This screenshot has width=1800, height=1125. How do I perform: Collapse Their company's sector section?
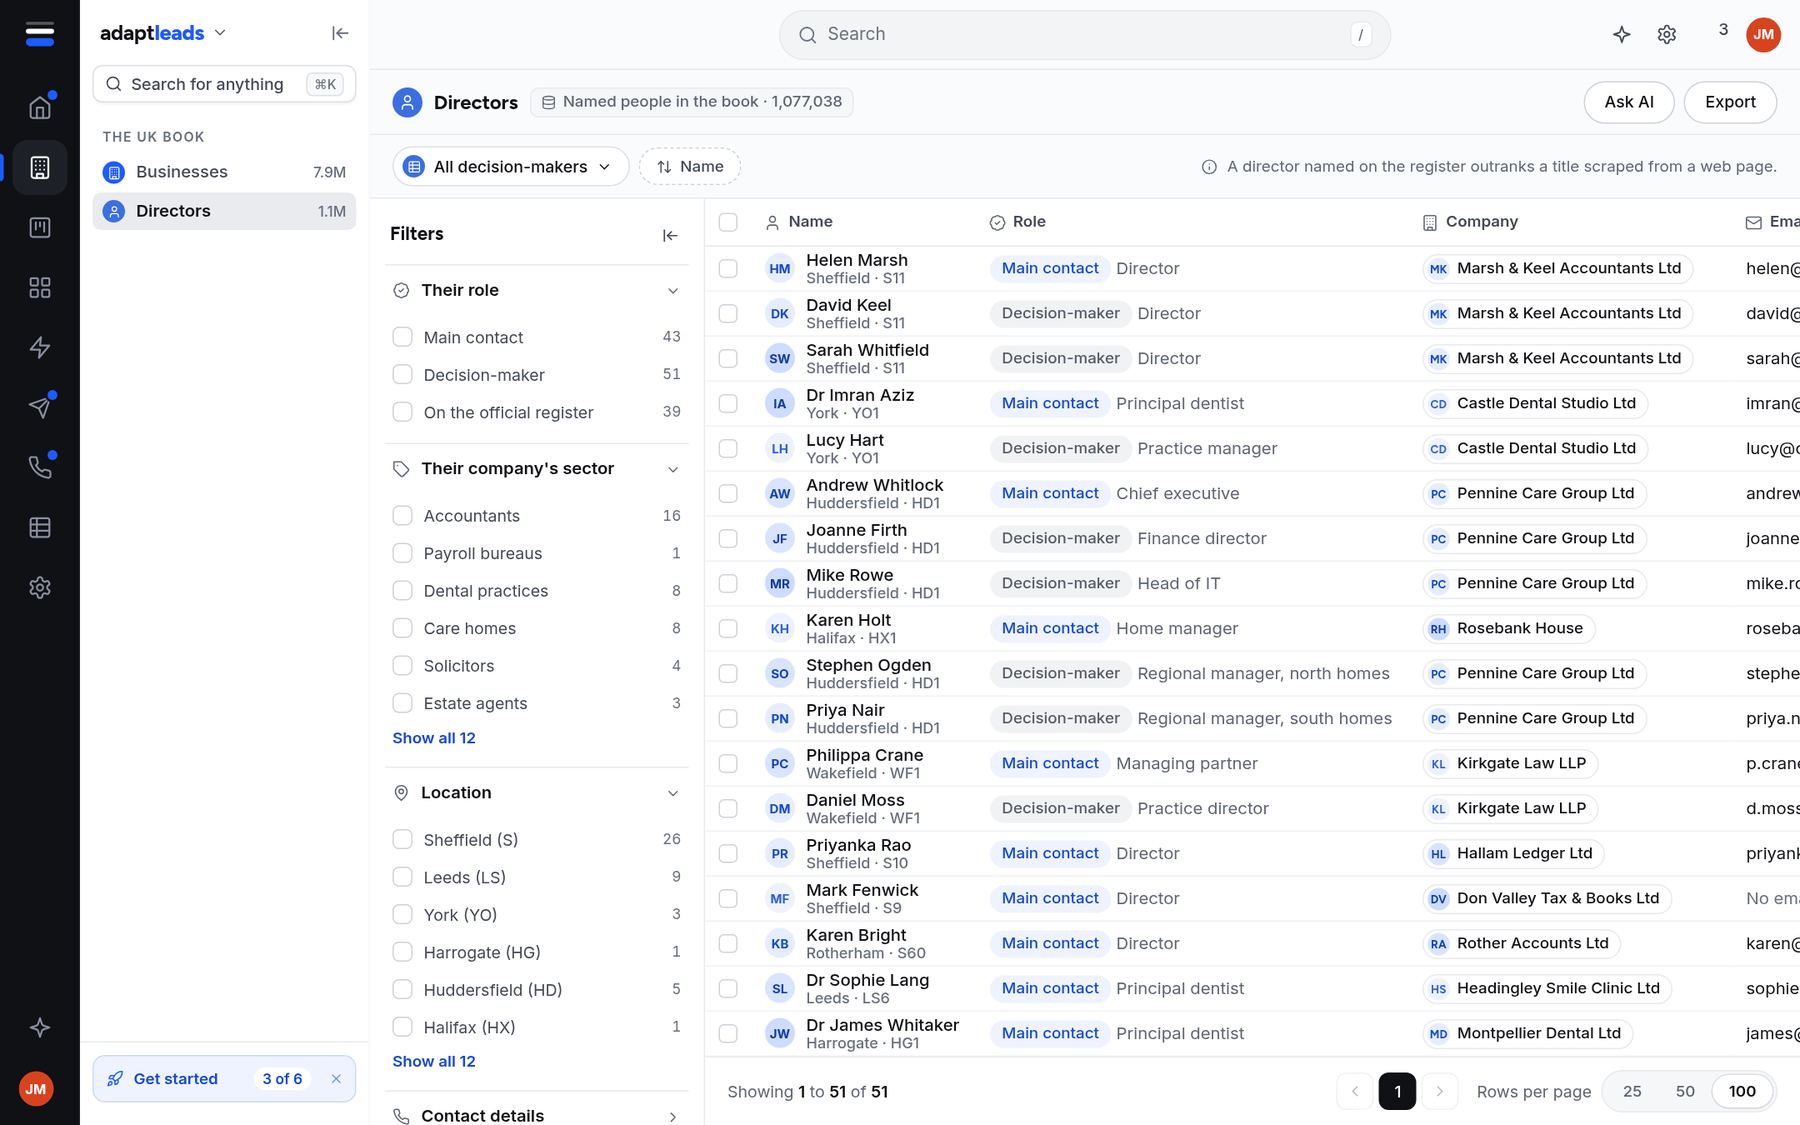coord(673,469)
